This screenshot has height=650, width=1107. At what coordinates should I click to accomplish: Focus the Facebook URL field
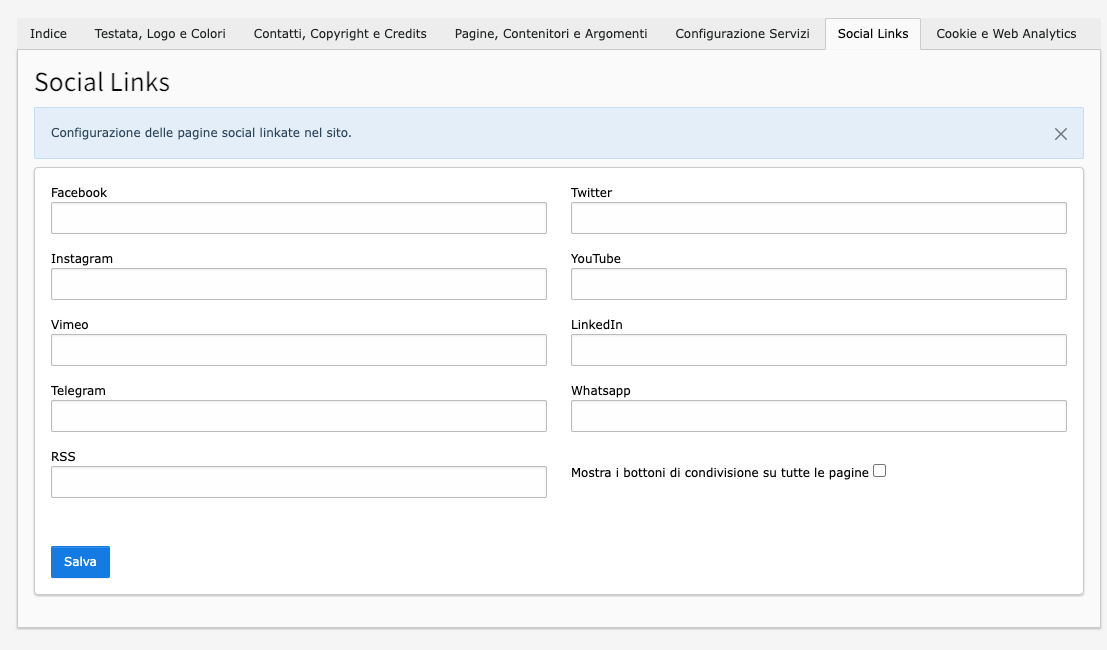[299, 218]
